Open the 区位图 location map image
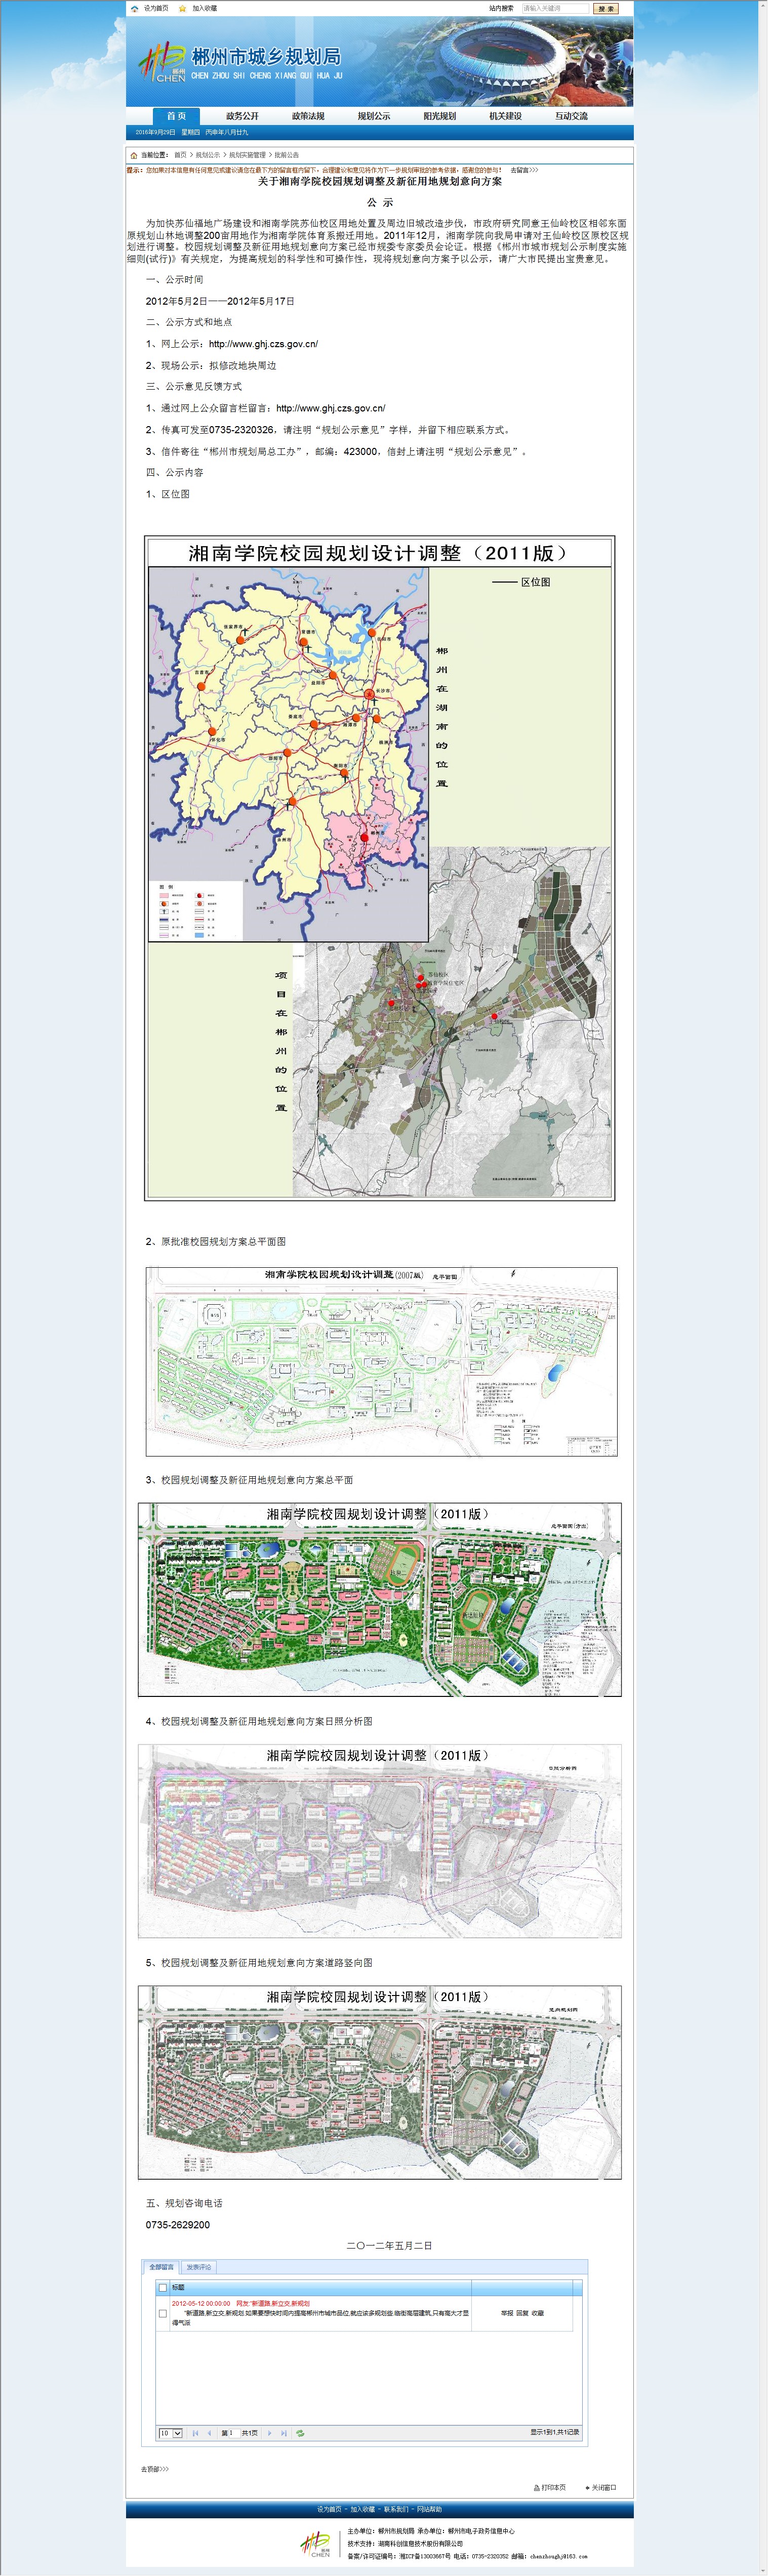 380,868
